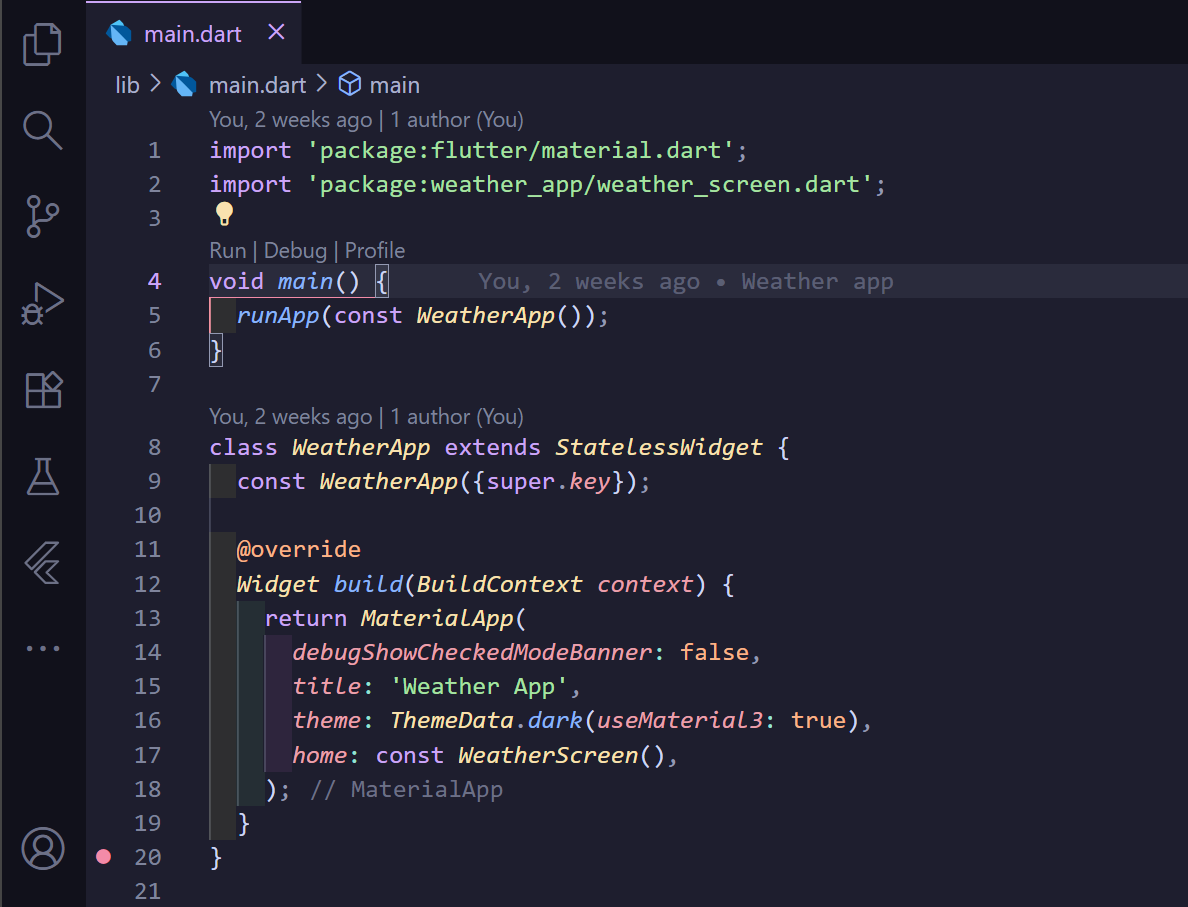
Task: Click the useMaterial3 parameter
Action: pos(680,721)
